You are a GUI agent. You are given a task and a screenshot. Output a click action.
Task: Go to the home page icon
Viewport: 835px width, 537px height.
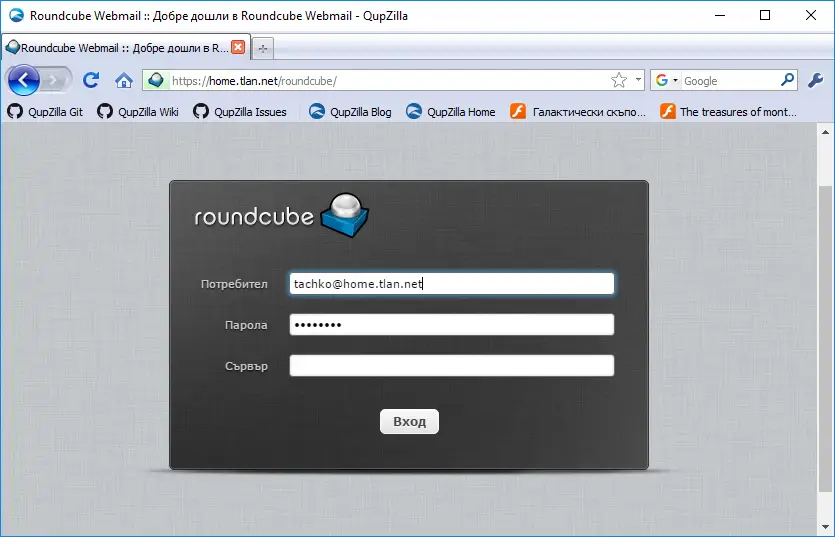124,80
